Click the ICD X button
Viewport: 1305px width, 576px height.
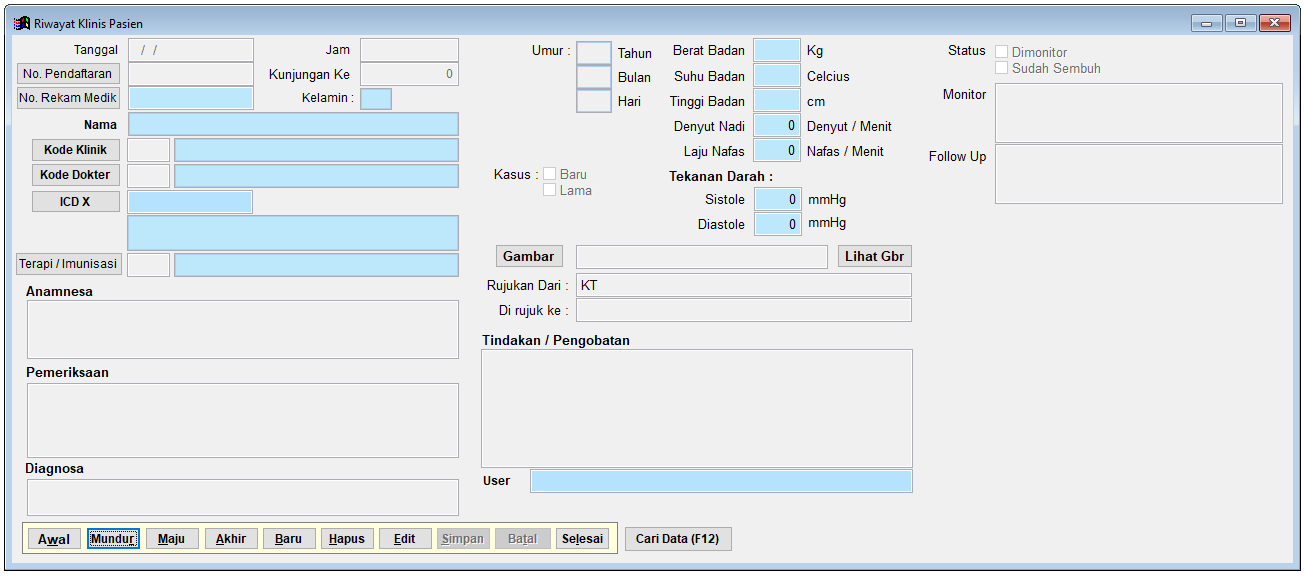pyautogui.click(x=76, y=202)
